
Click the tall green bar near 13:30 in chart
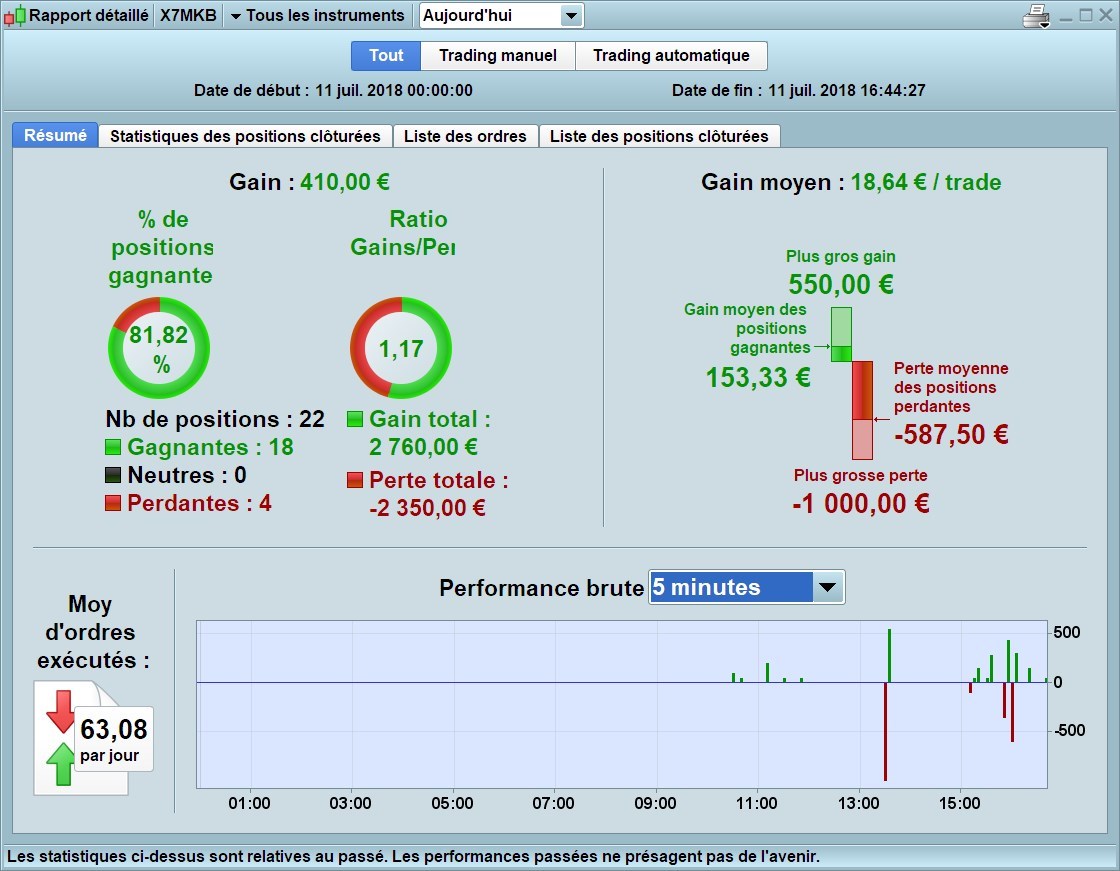click(x=889, y=656)
